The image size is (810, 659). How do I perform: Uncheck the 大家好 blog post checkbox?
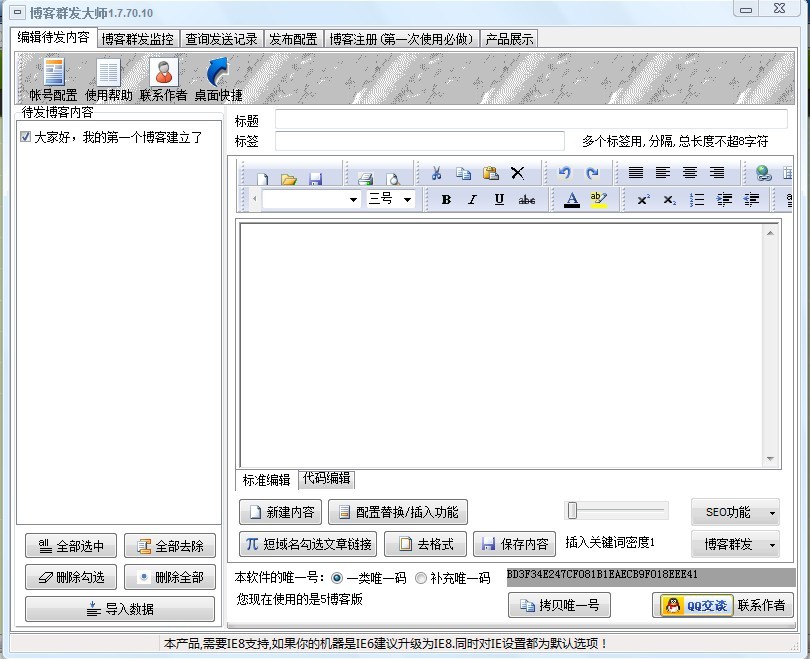[x=26, y=137]
